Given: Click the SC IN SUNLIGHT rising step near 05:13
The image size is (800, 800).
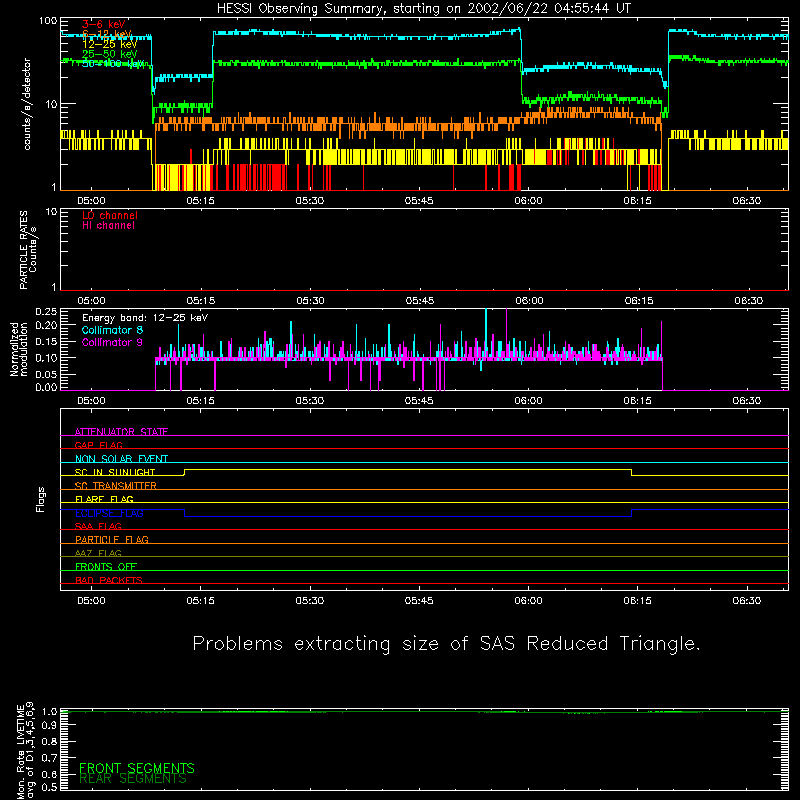Looking at the screenshot, I should coord(184,472).
